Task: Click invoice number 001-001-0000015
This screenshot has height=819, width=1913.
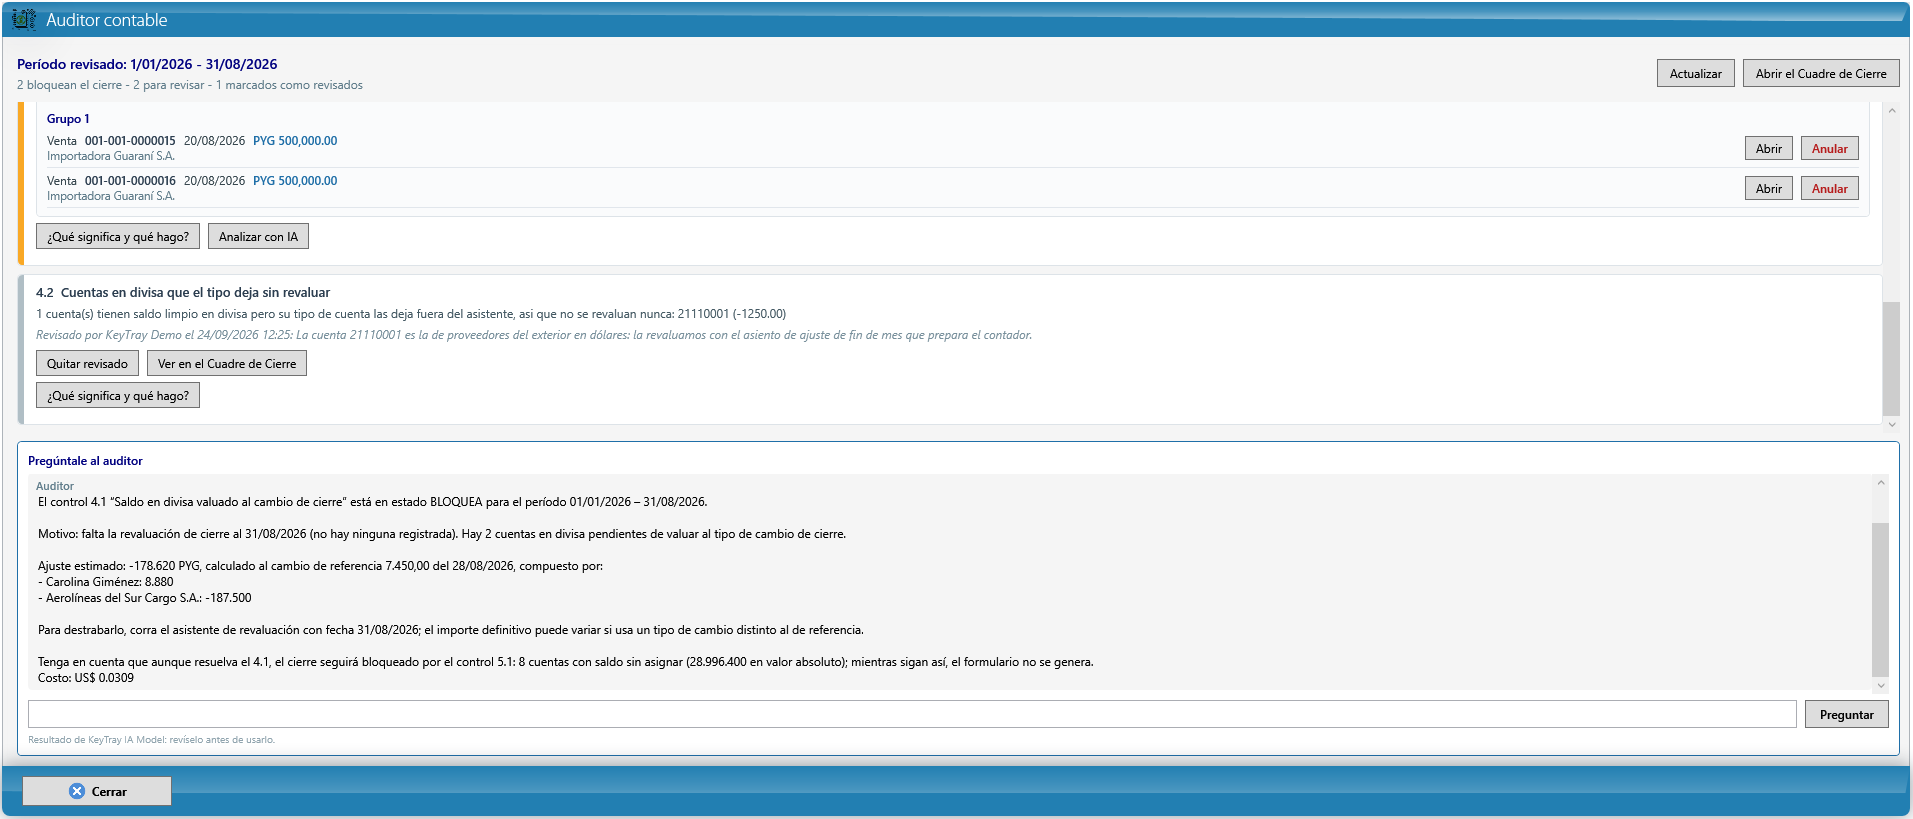Action: pos(130,141)
